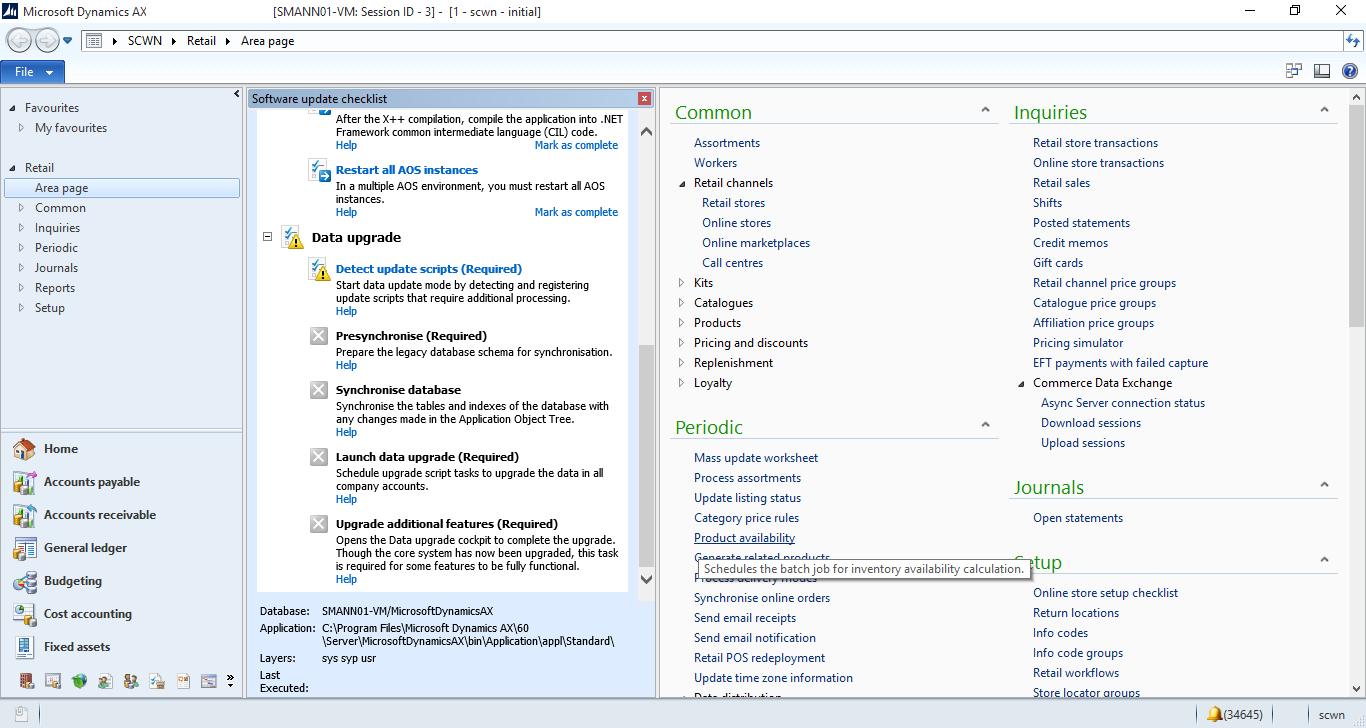The height and width of the screenshot is (728, 1366).
Task: Click the Cost accounting module icon
Action: (25, 614)
